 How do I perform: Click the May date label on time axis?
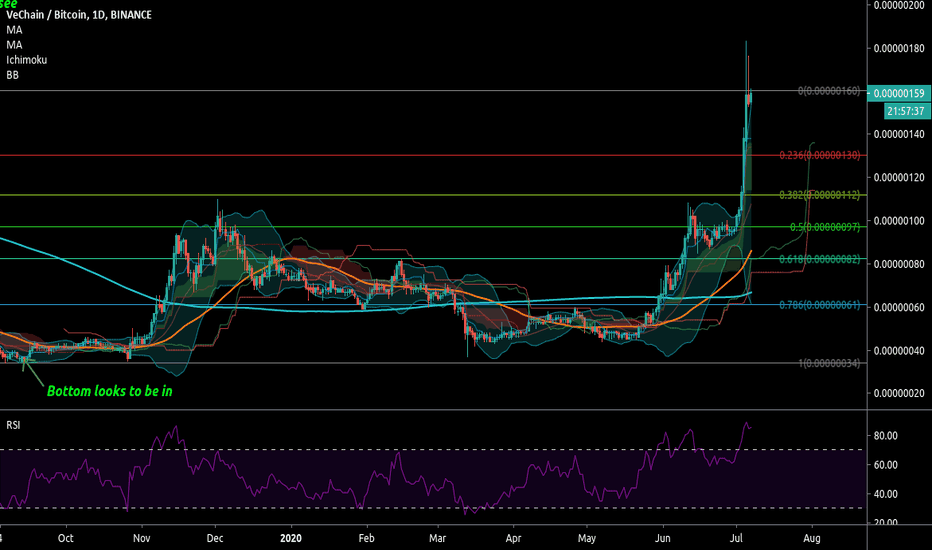pos(587,538)
